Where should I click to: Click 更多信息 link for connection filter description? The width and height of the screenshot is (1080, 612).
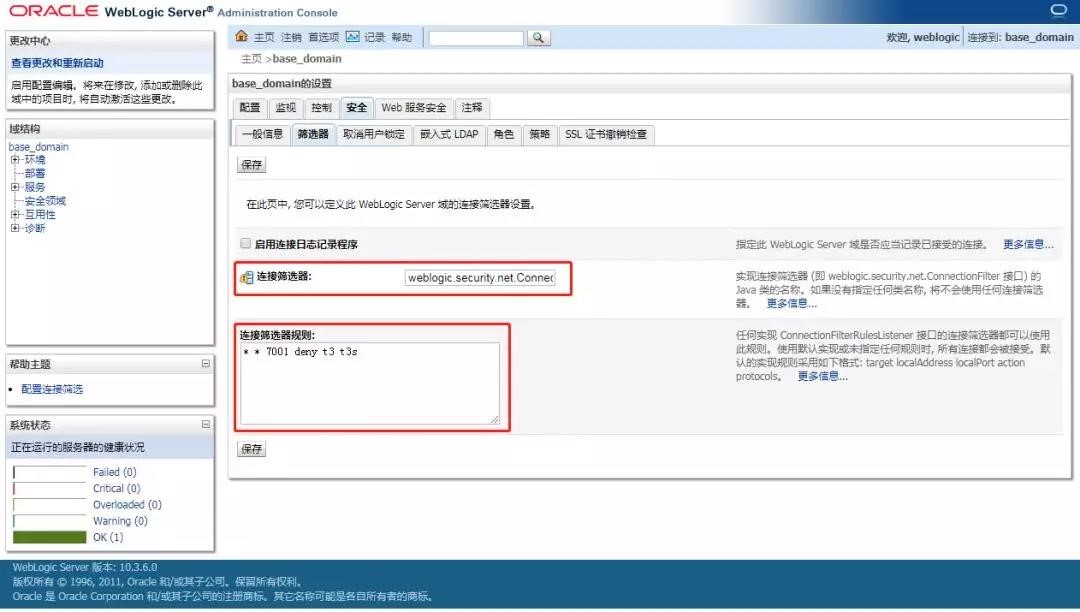[x=791, y=304]
